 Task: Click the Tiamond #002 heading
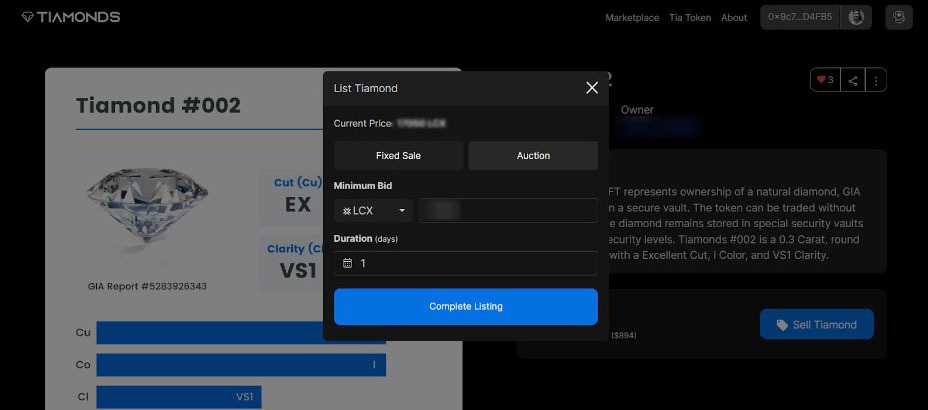[x=158, y=106]
